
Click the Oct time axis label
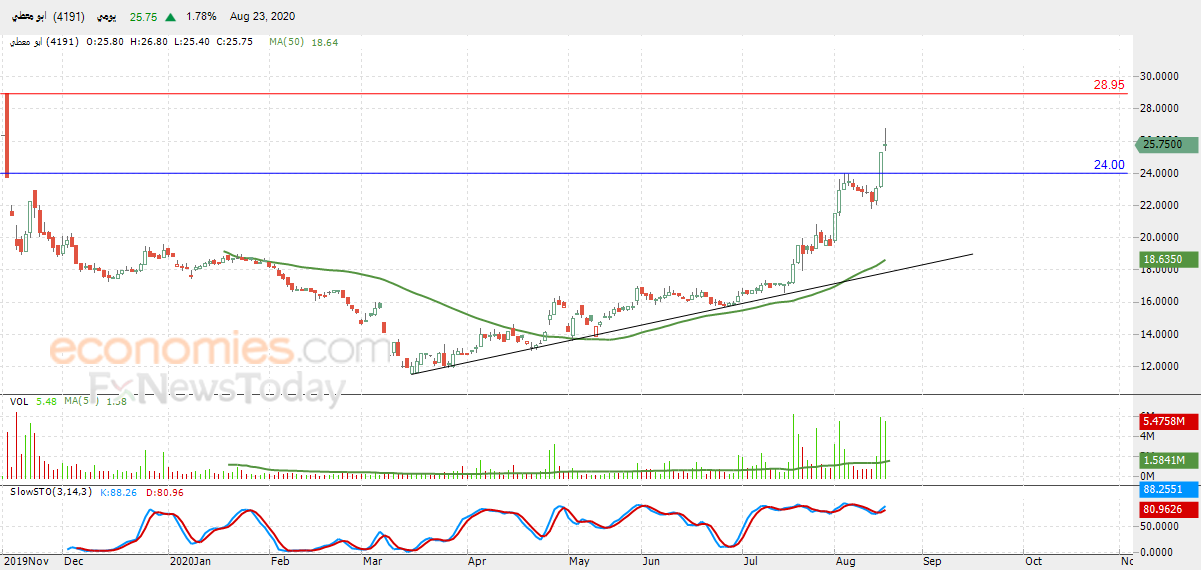pyautogui.click(x=1032, y=562)
